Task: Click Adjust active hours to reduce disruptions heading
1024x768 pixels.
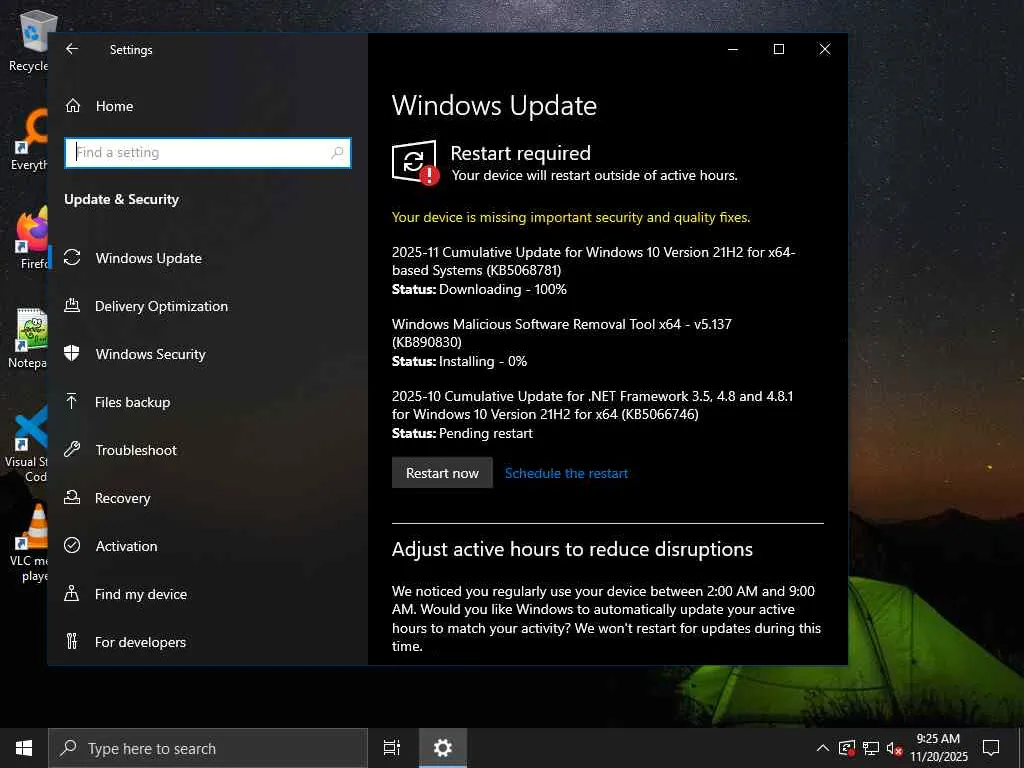Action: click(572, 549)
